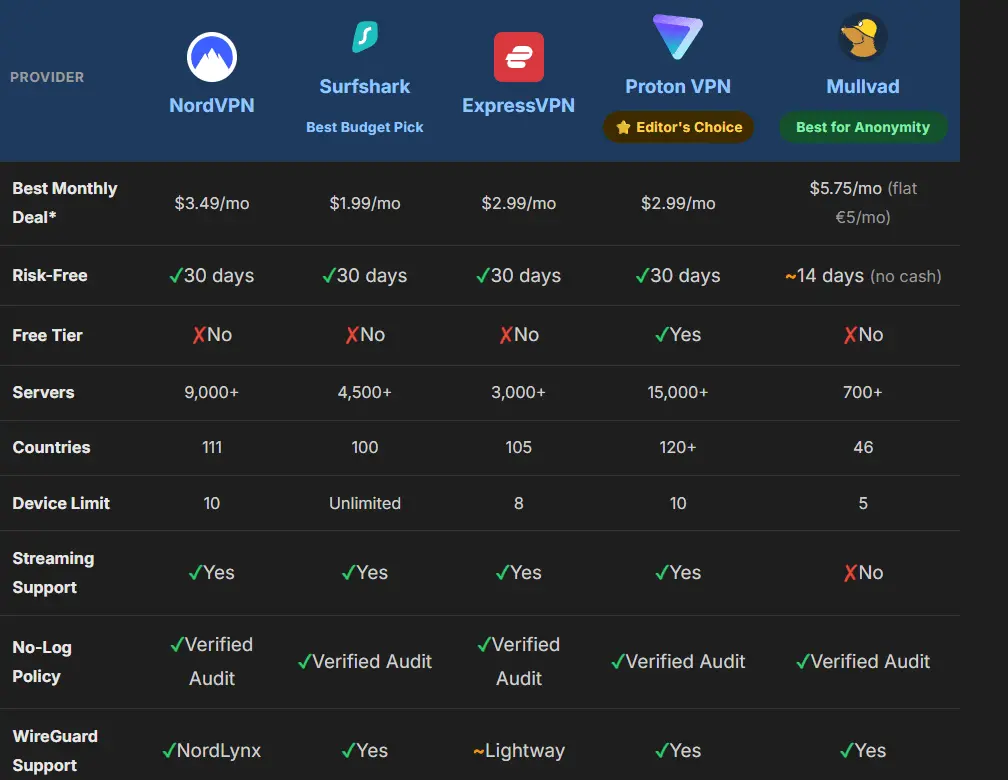
Task: Click the Free Tier row label
Action: click(x=48, y=335)
